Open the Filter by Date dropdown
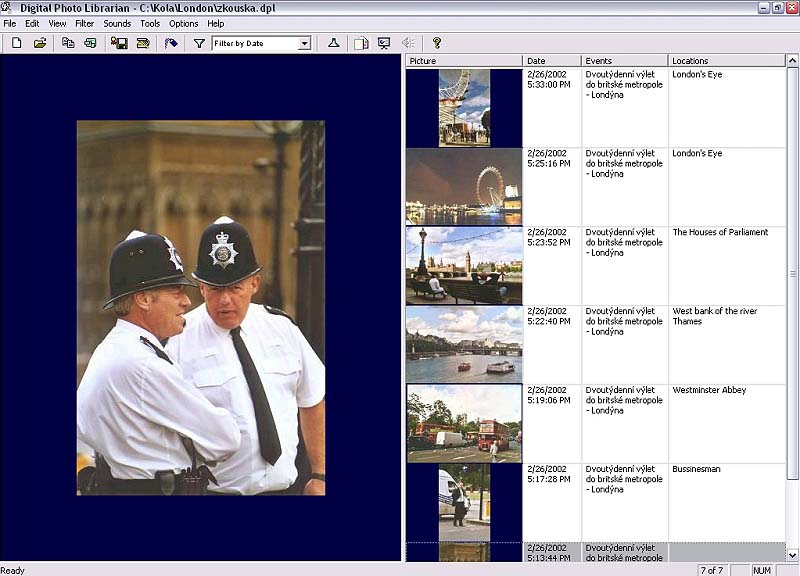The height and width of the screenshot is (576, 800). tap(305, 44)
